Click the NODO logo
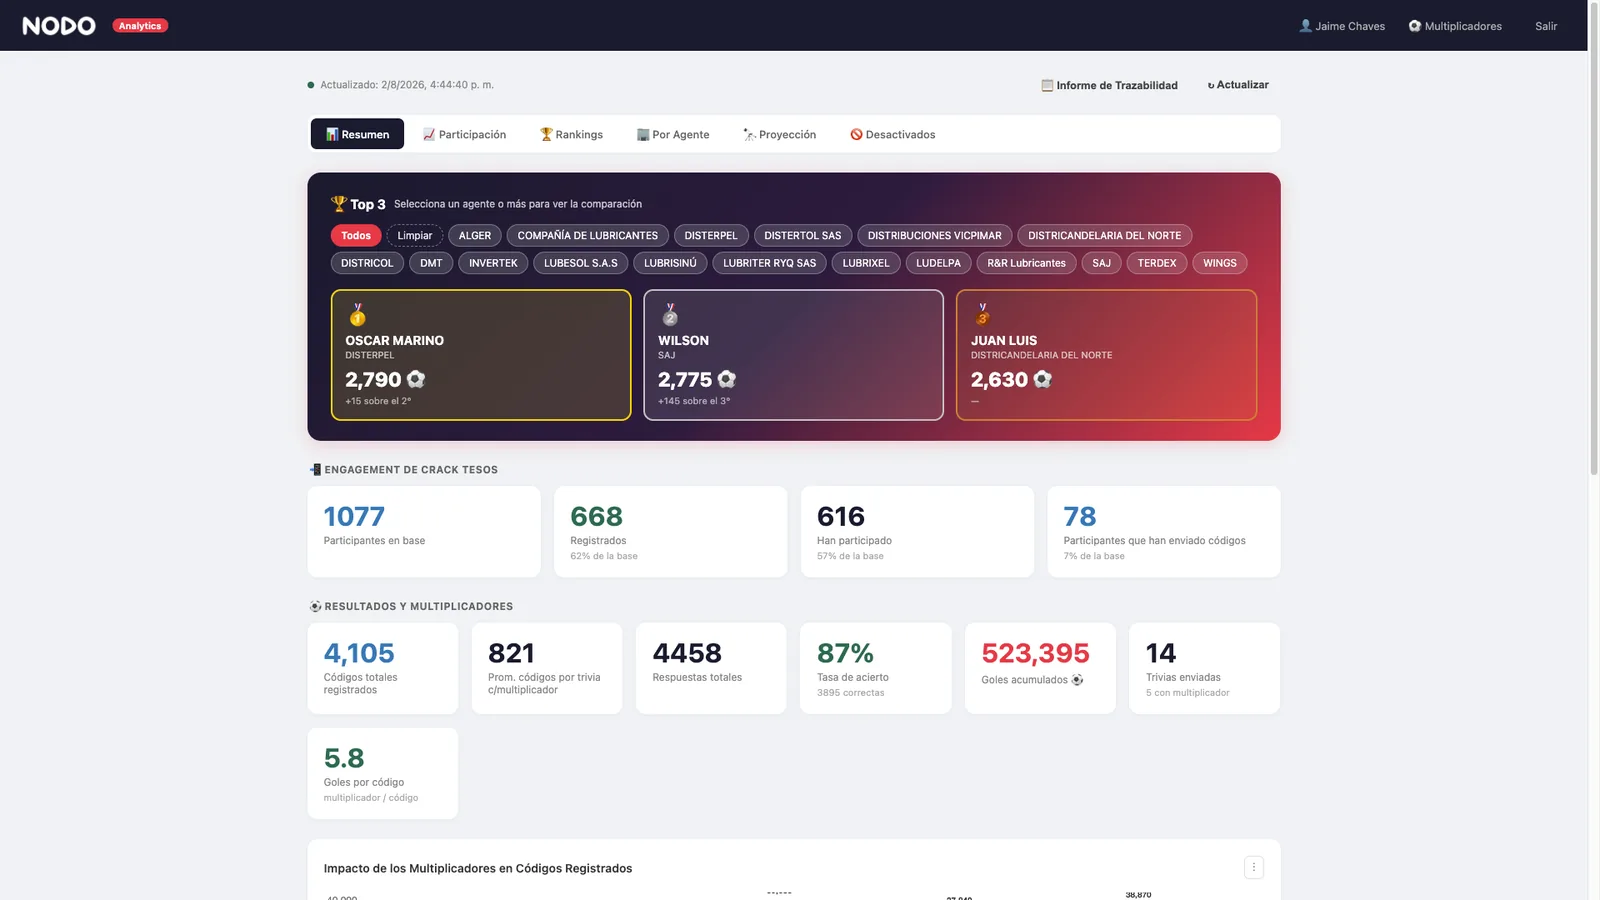The image size is (1600, 900). 59,26
